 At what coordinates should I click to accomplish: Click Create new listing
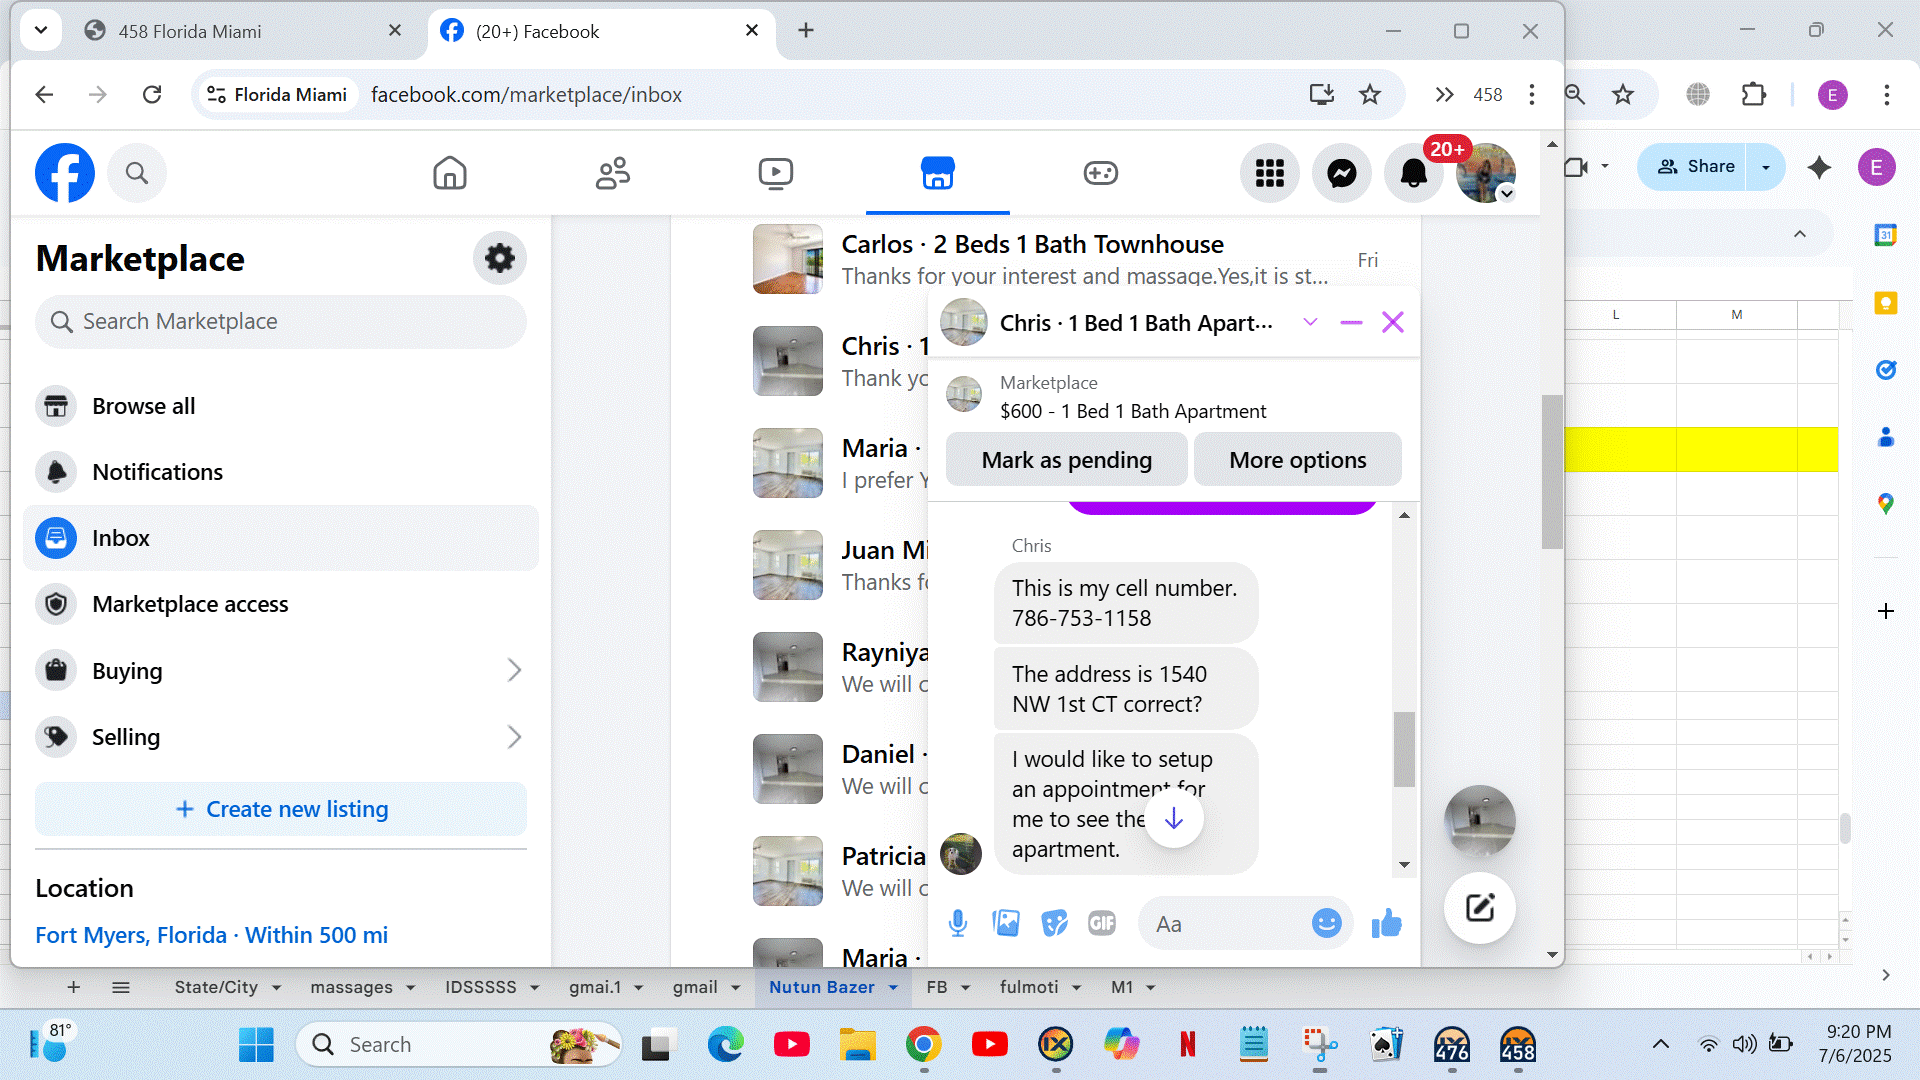(281, 809)
